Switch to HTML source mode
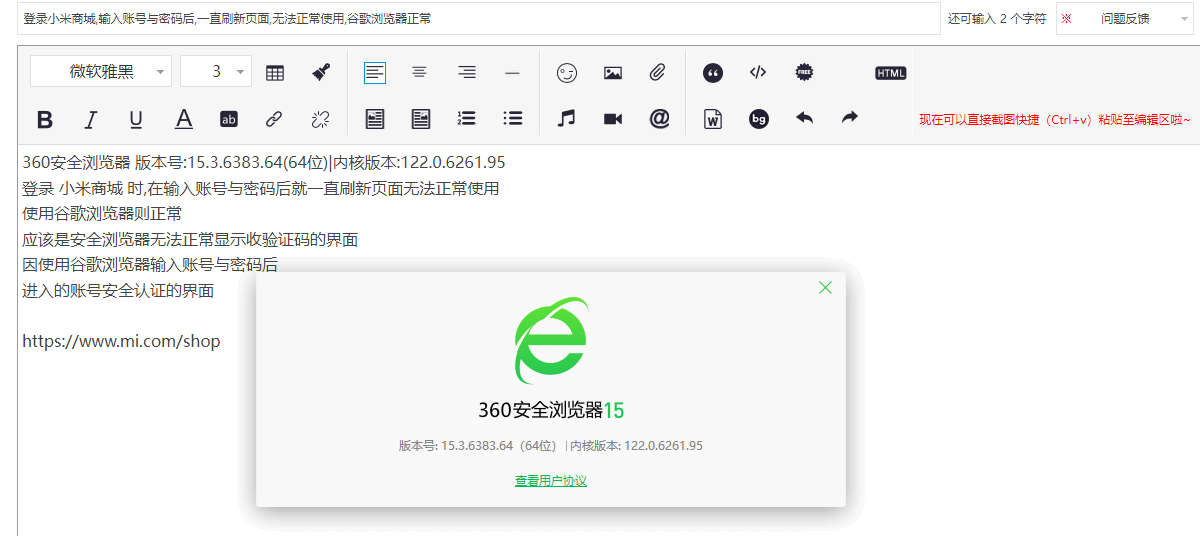The width and height of the screenshot is (1200, 536). pyautogui.click(x=890, y=73)
